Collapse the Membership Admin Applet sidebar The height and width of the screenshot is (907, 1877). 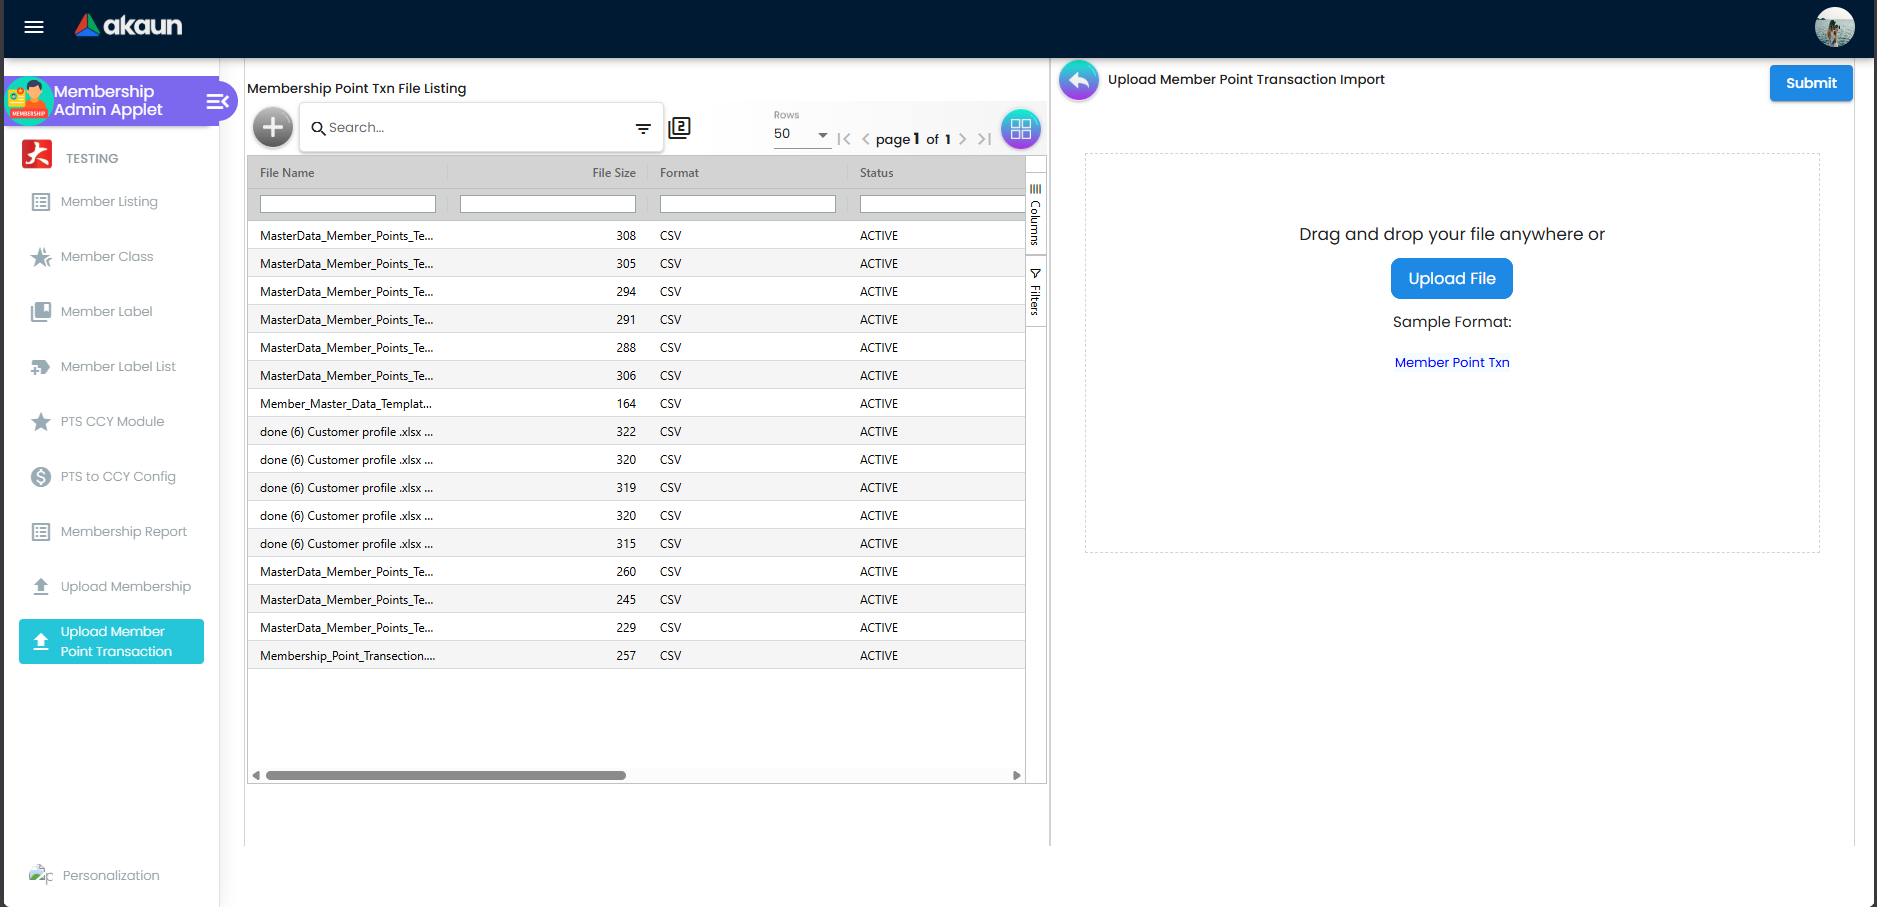click(217, 101)
